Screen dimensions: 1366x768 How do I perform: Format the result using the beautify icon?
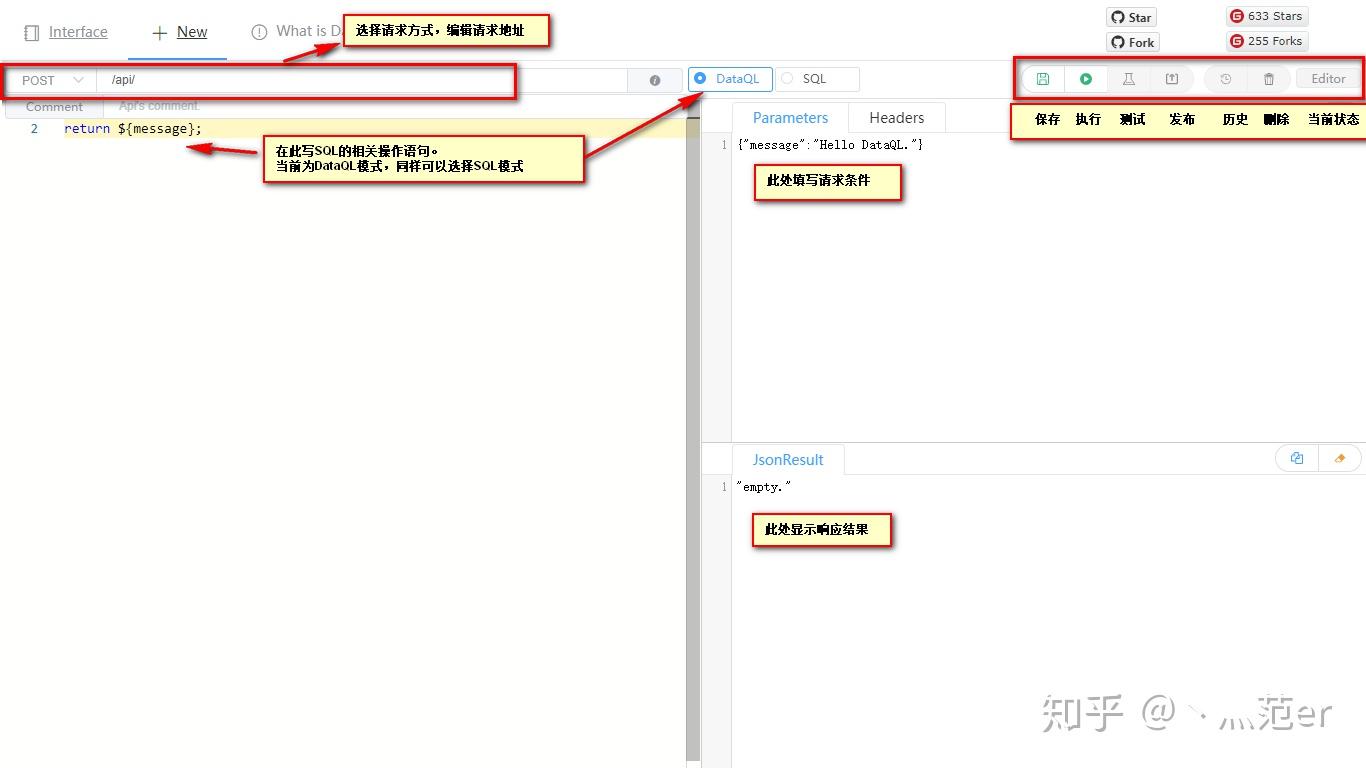point(1340,457)
